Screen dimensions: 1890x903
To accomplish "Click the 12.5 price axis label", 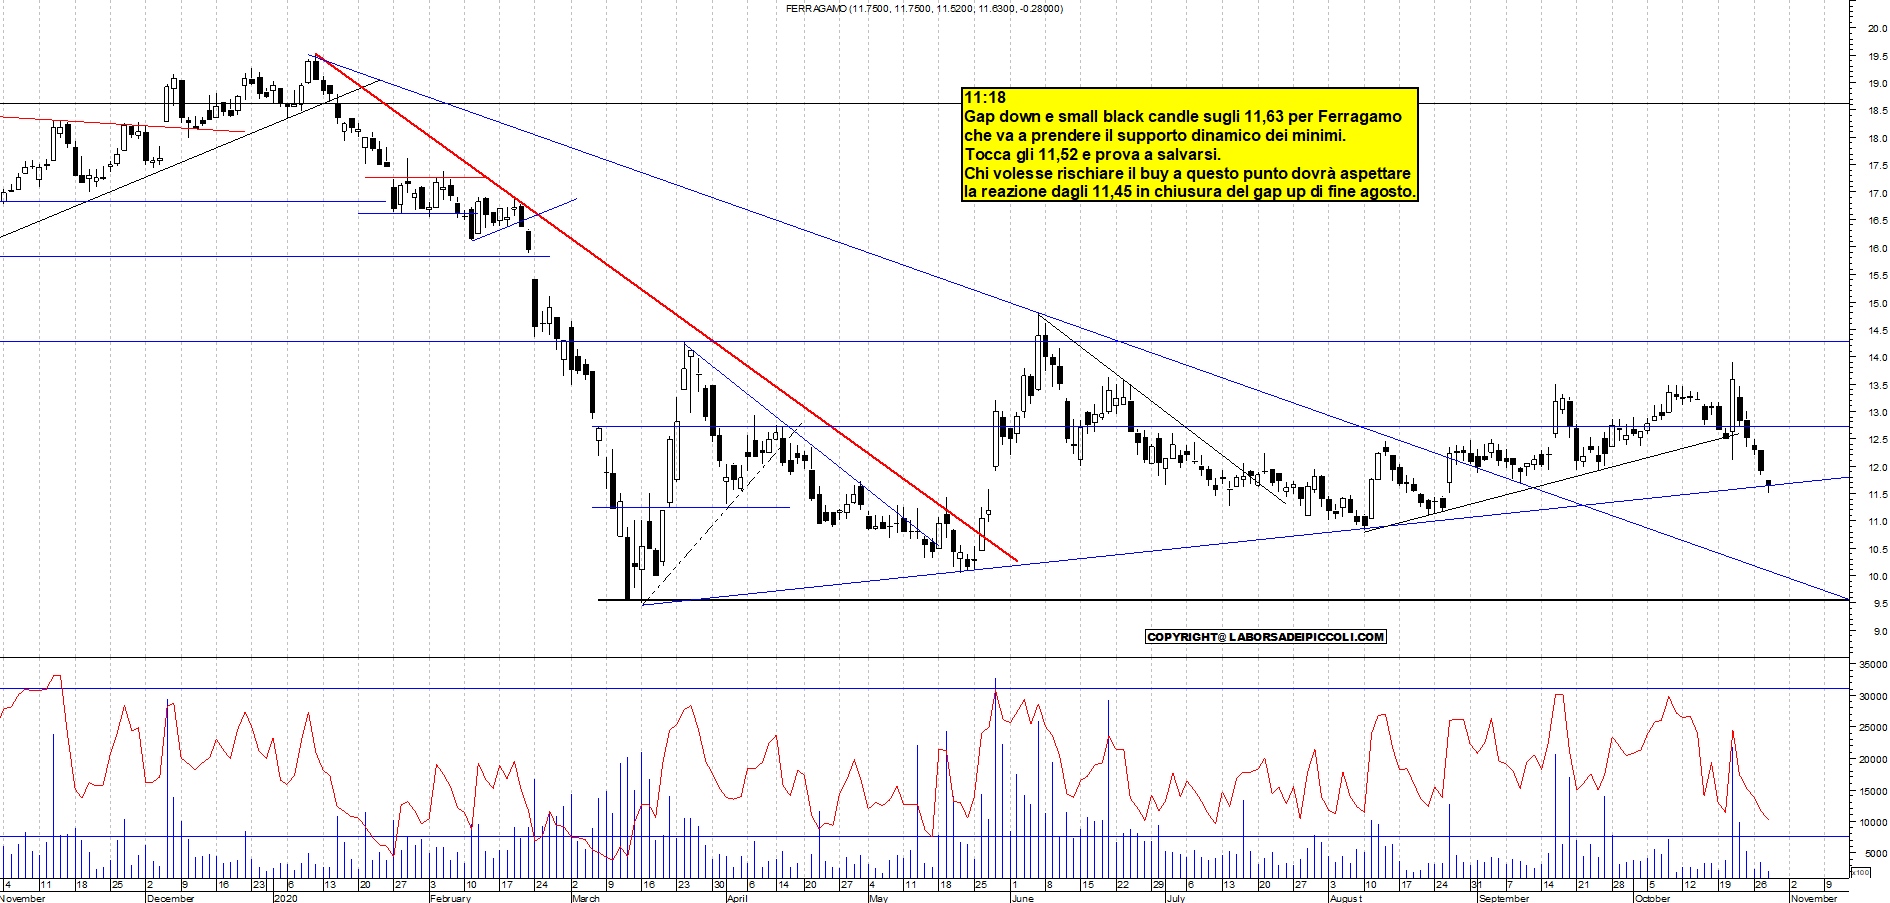I will (1877, 440).
